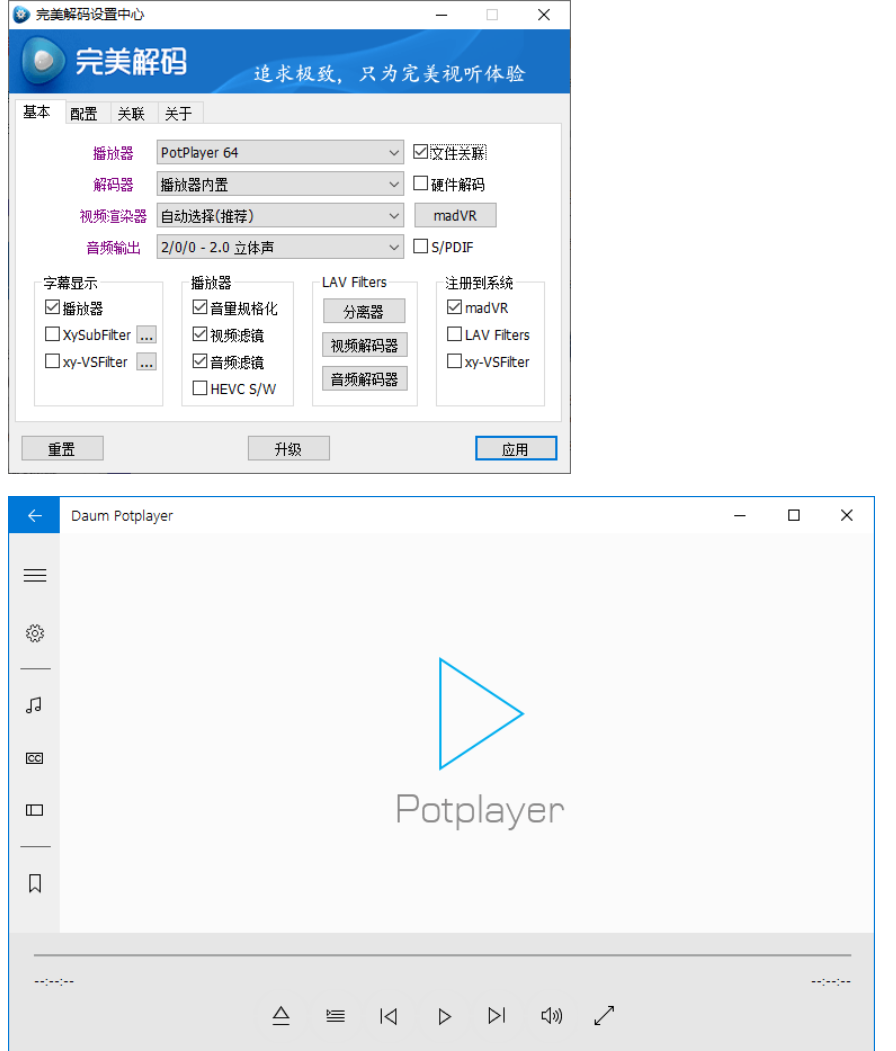Open the 音频输出 dropdown

tap(280, 247)
